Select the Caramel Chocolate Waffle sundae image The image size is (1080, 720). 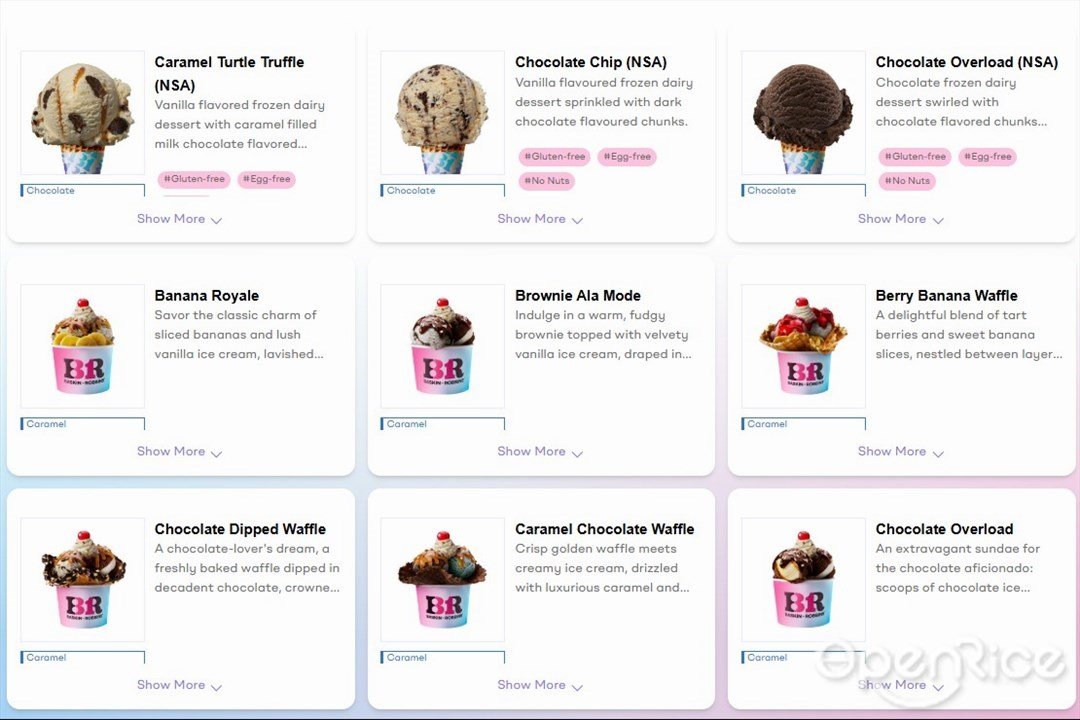click(443, 579)
